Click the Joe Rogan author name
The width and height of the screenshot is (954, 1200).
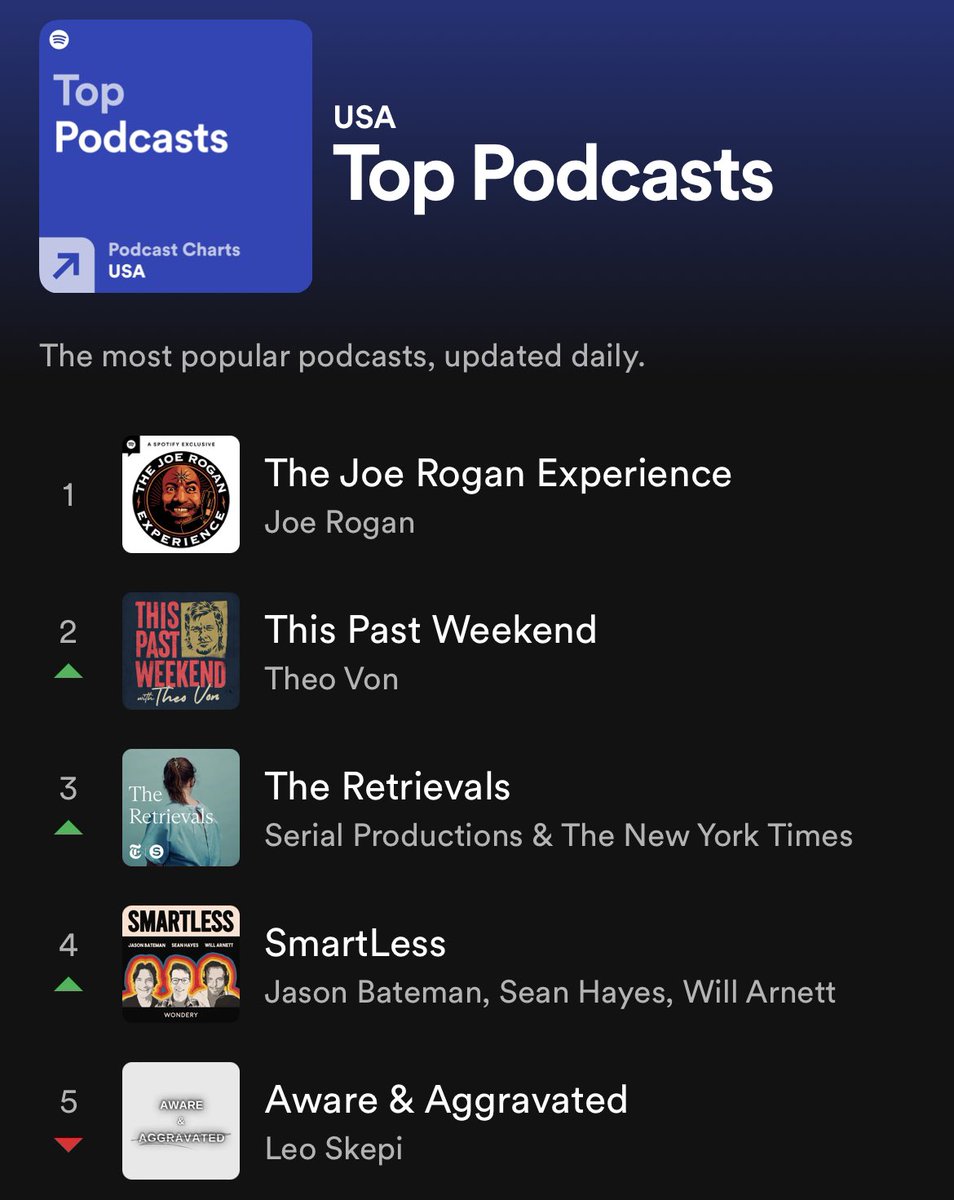coord(339,523)
